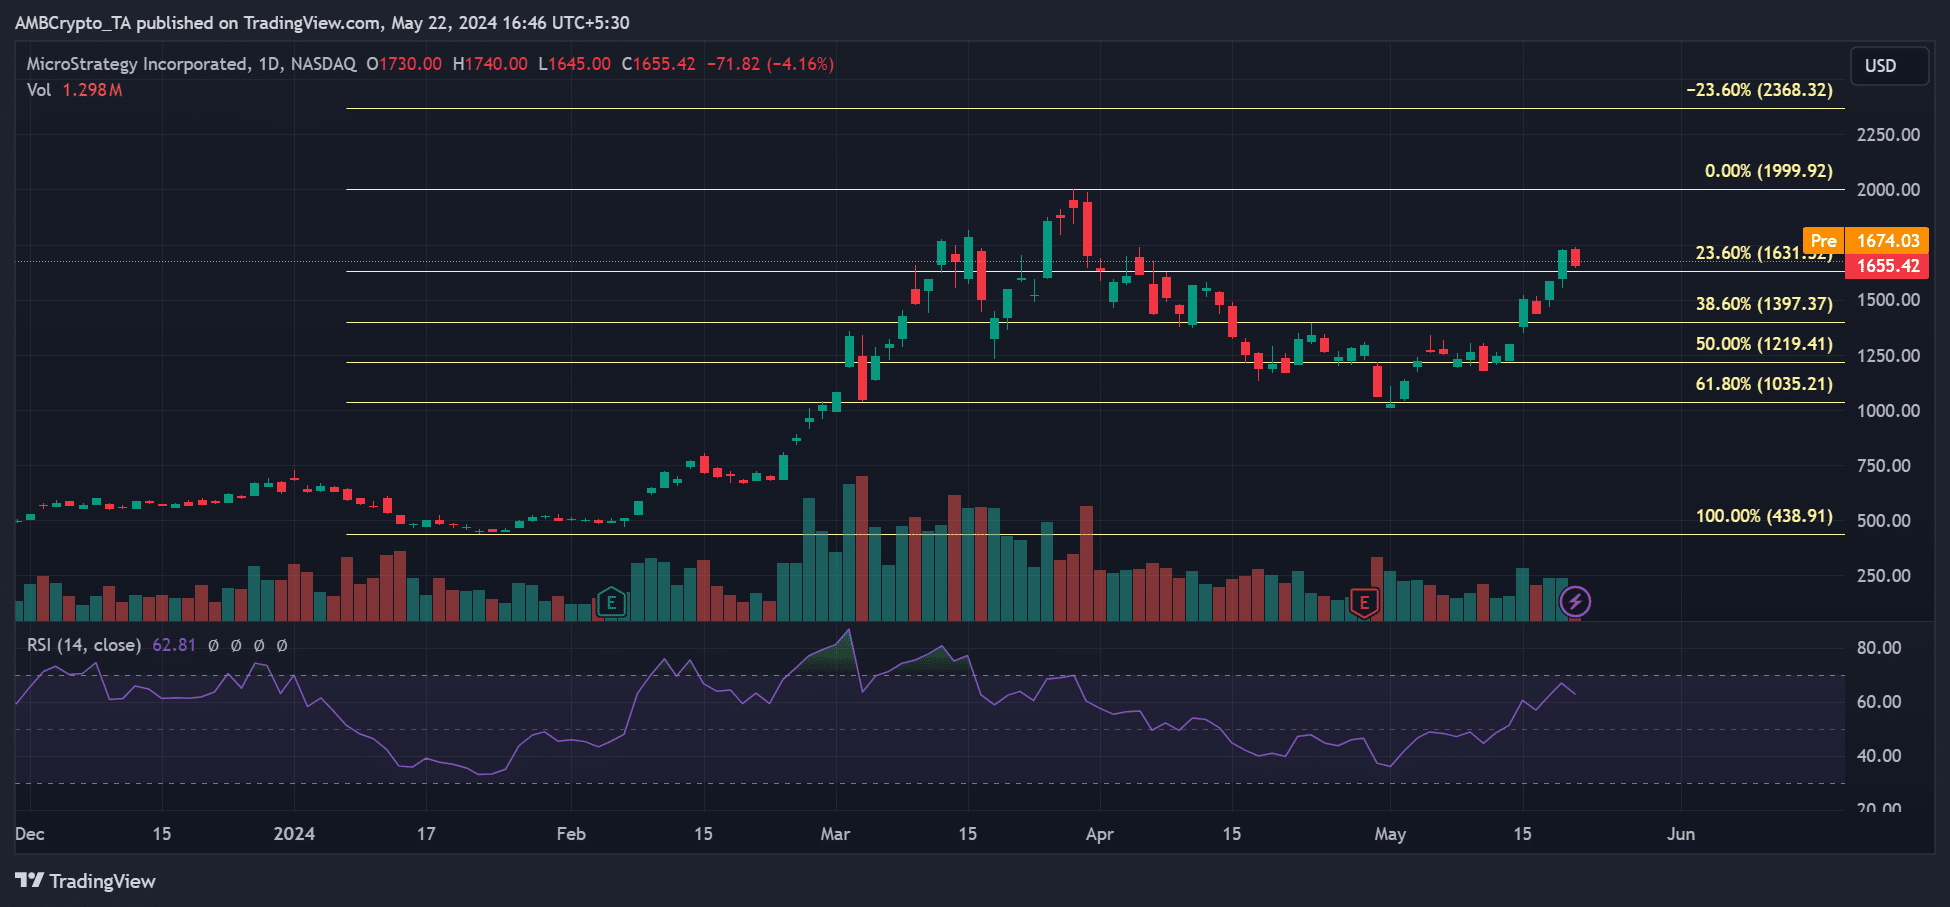Screen dimensions: 1950x907
Task: Select the 0.00% (1999.92) Fibonacci label
Action: pyautogui.click(x=1768, y=171)
